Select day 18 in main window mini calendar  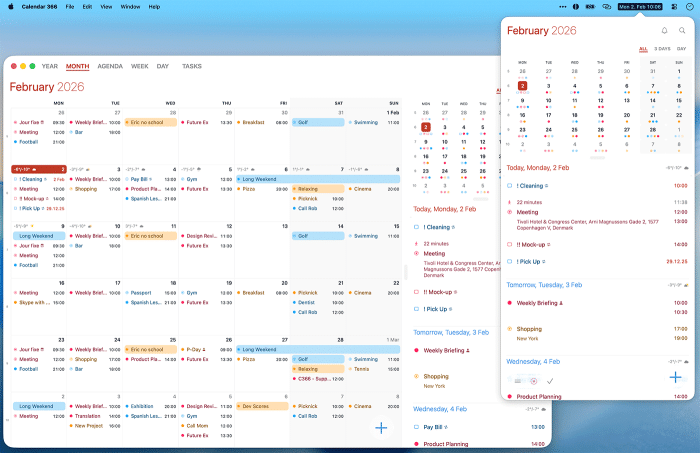pyautogui.click(x=464, y=157)
